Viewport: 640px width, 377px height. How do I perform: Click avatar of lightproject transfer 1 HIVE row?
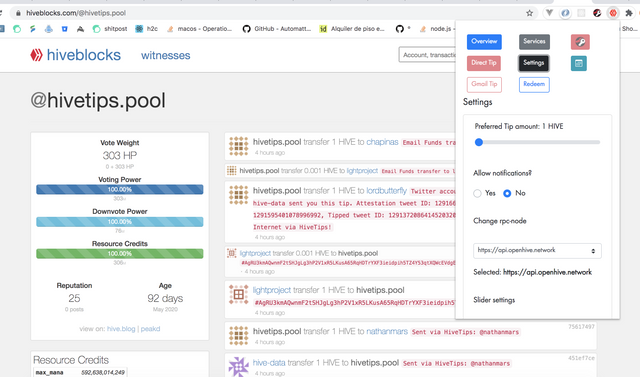click(x=238, y=294)
